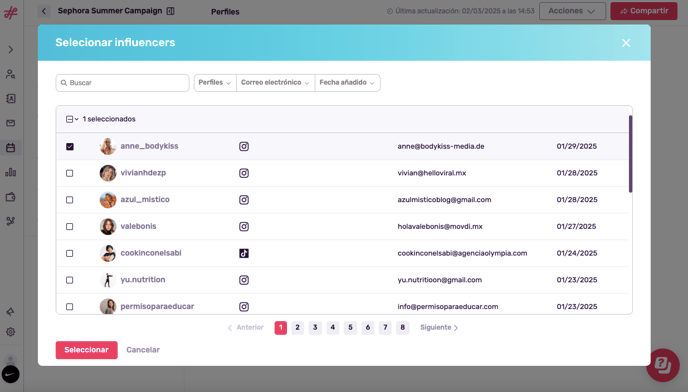
Task: Go to page 4
Action: coord(333,327)
